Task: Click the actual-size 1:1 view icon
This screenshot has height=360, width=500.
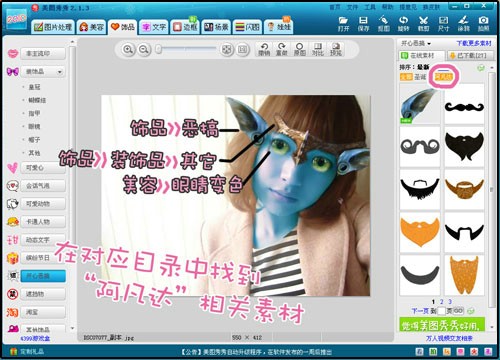Action: [x=243, y=50]
